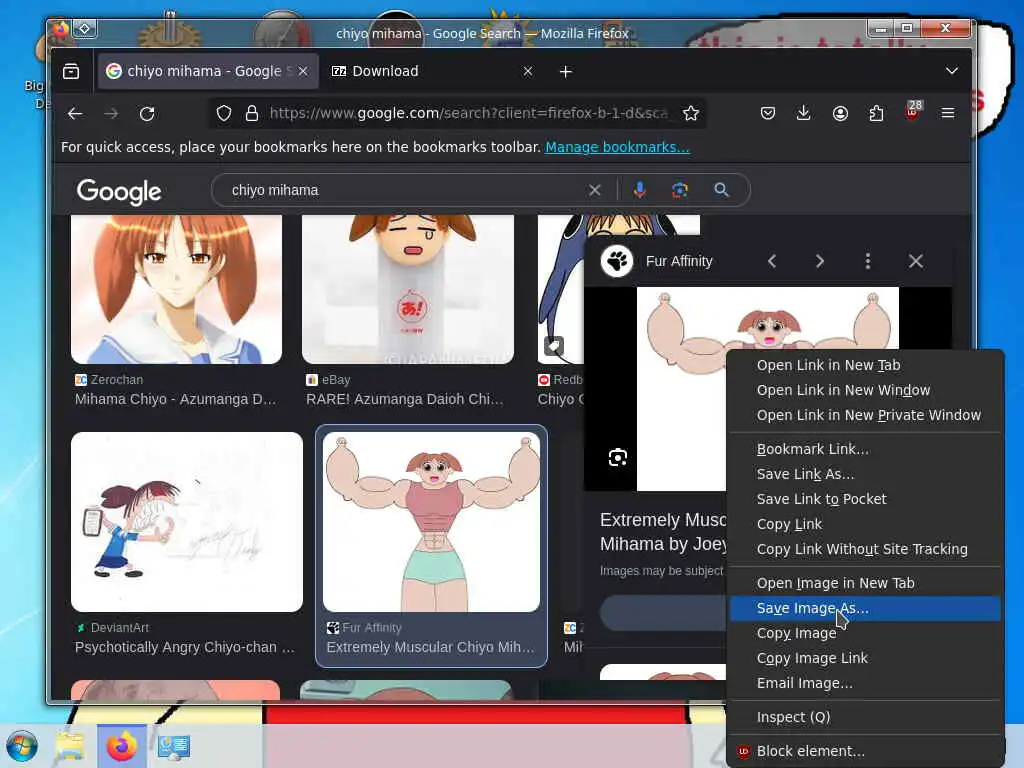Reload the current page

click(147, 114)
